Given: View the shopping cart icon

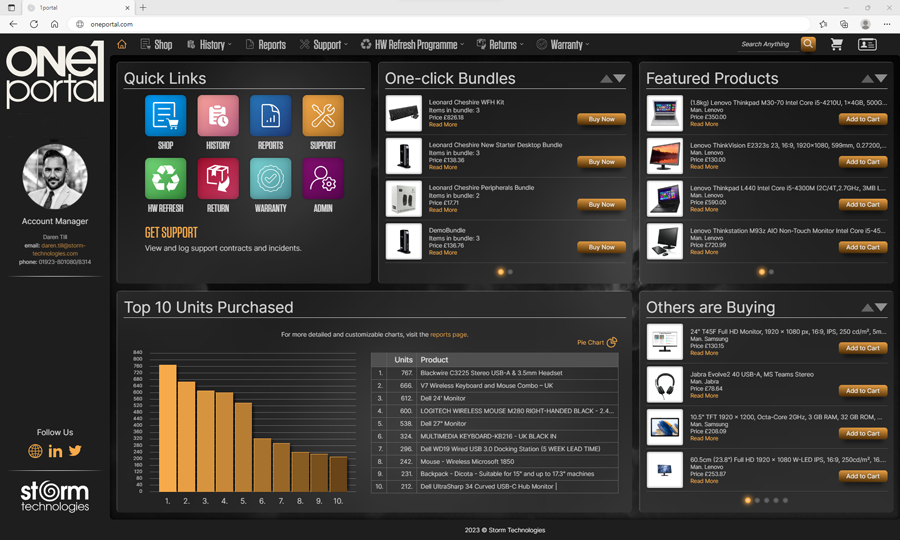Looking at the screenshot, I should tap(836, 44).
